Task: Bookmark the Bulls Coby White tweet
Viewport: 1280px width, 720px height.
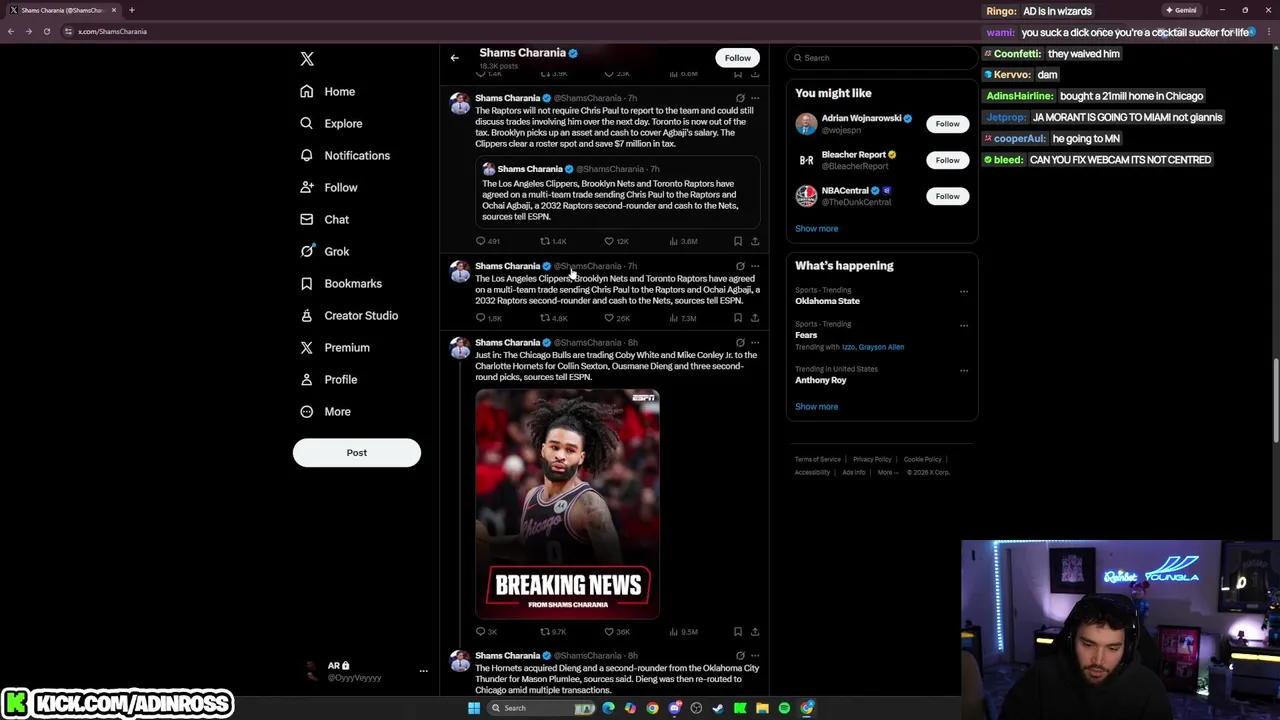Action: (738, 632)
